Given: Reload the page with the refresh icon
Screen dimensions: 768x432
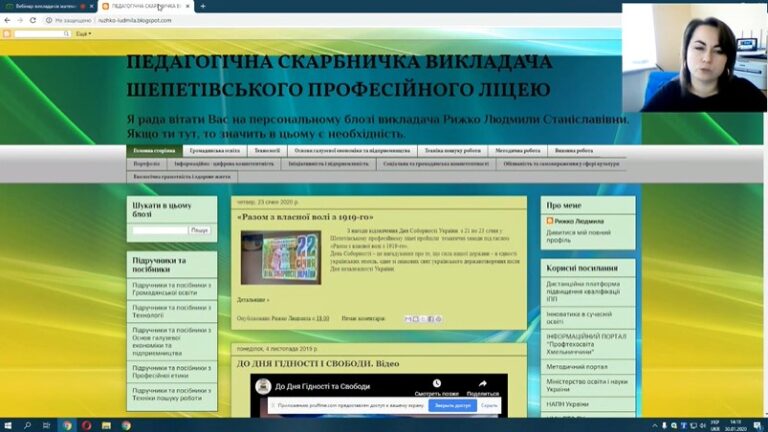Looking at the screenshot, I should pos(34,20).
